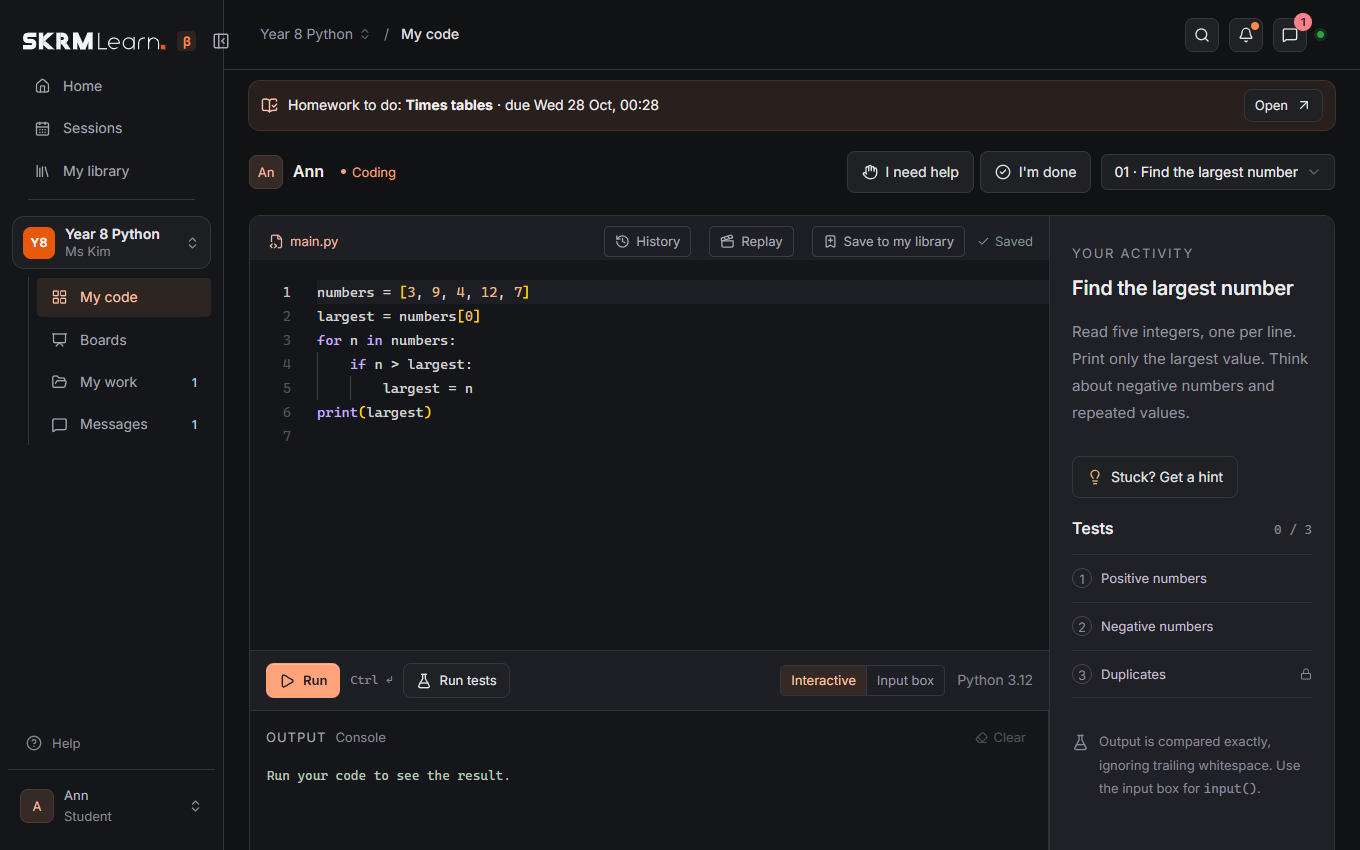
Task: Click the beta badge next to logo
Action: 186,41
